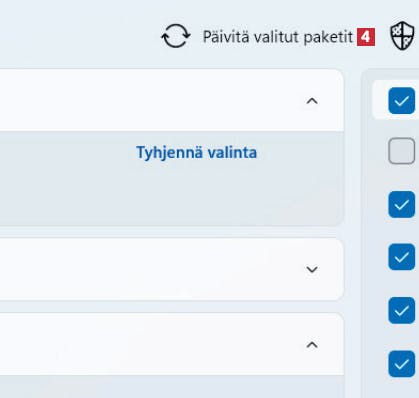Uncheck the topmost highlighted package checkbox

tap(402, 100)
